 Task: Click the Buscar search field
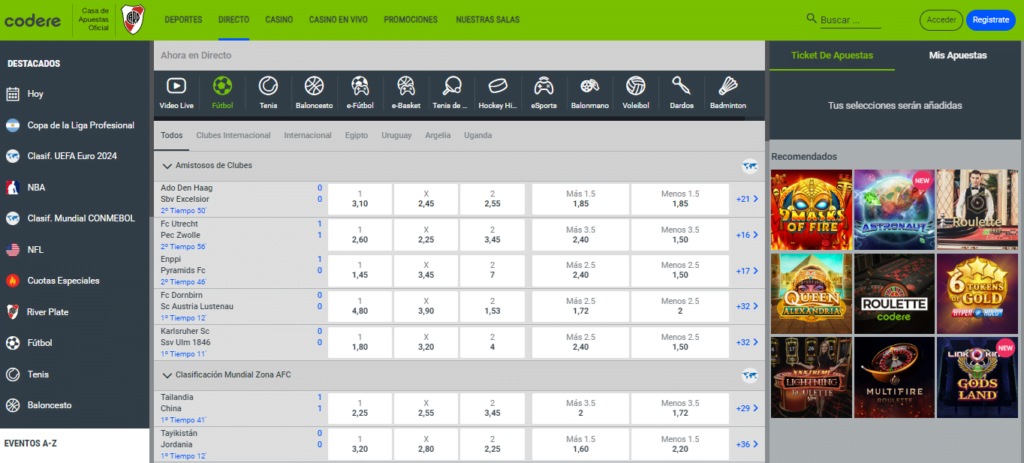coord(850,21)
